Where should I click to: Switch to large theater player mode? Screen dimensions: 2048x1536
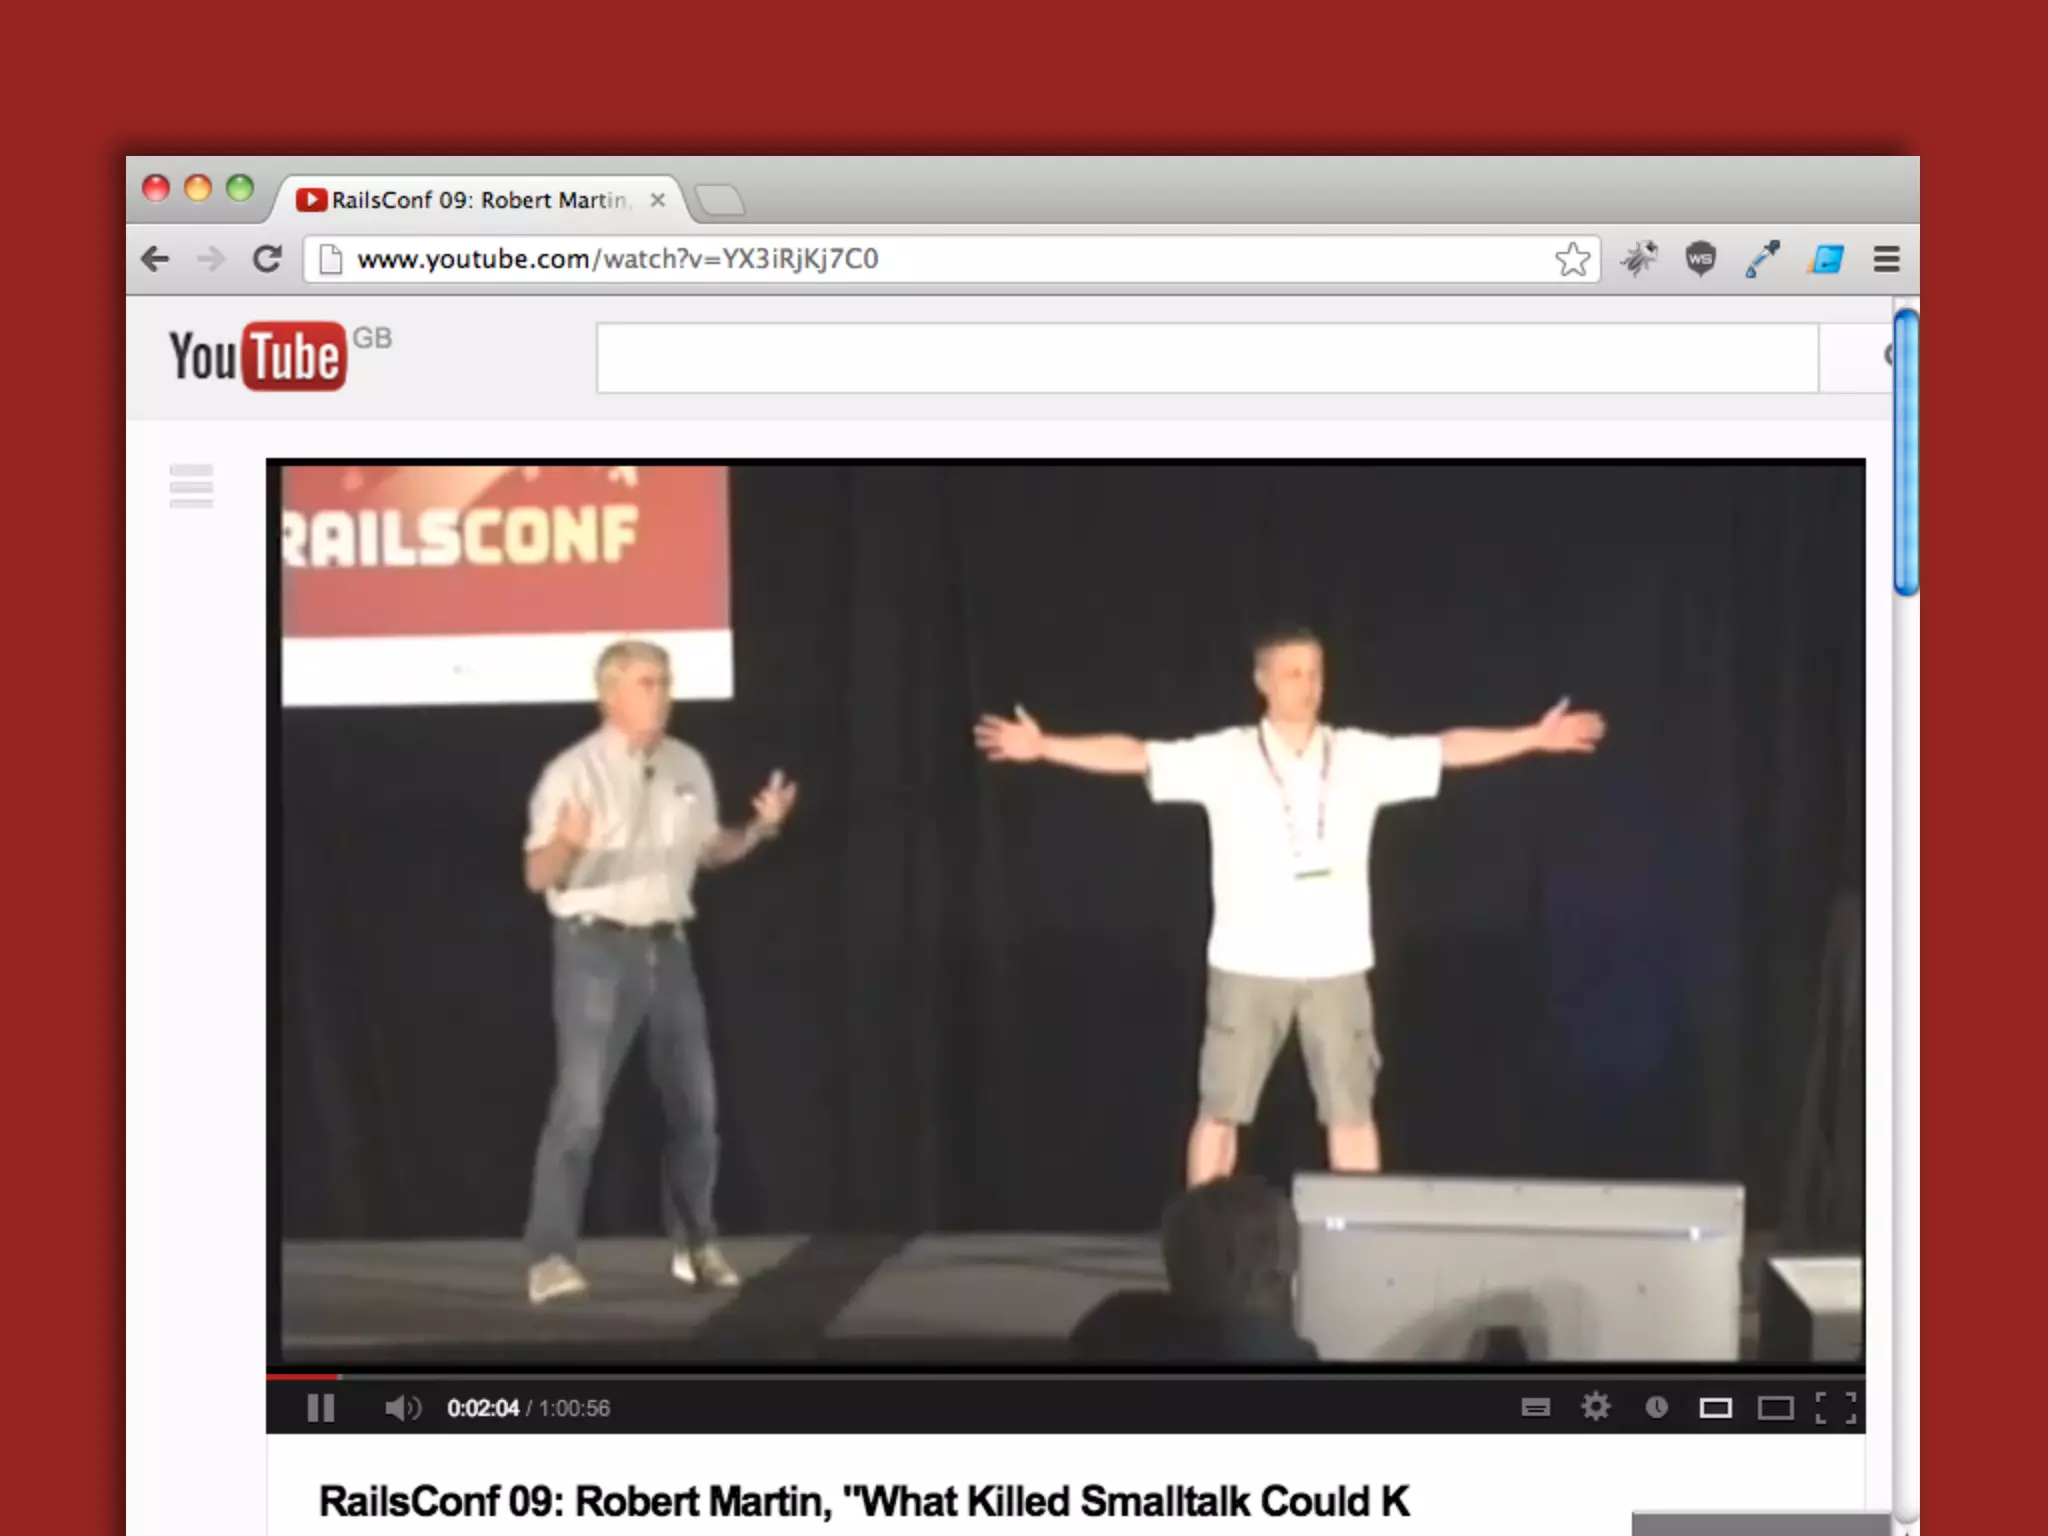(1775, 1408)
